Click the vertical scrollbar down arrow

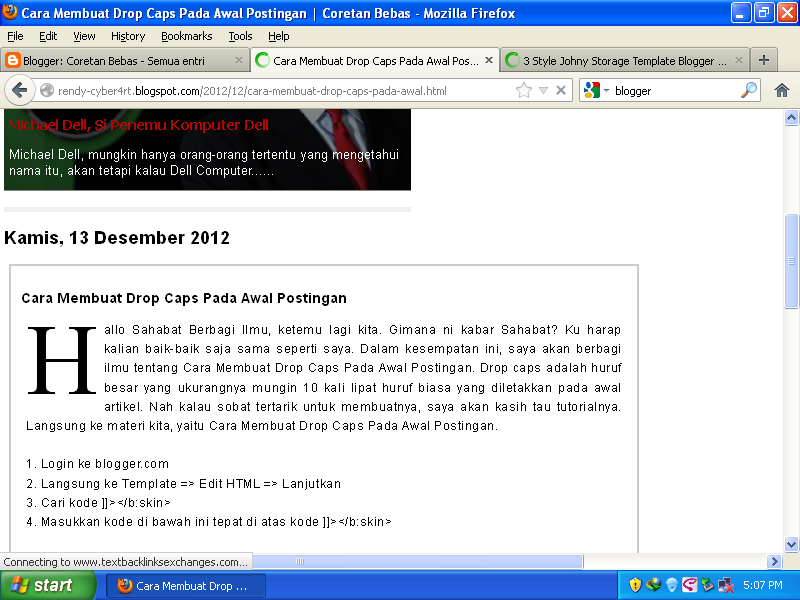pyautogui.click(x=791, y=544)
